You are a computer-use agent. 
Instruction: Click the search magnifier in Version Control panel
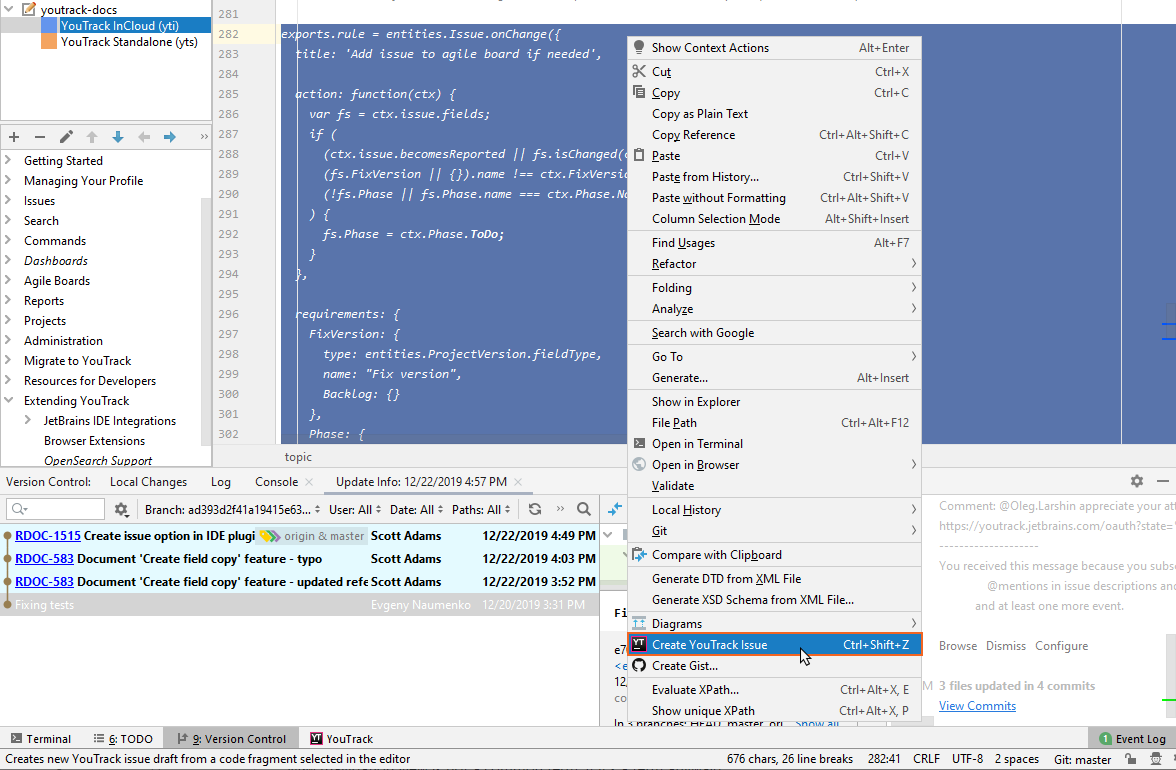coord(585,509)
